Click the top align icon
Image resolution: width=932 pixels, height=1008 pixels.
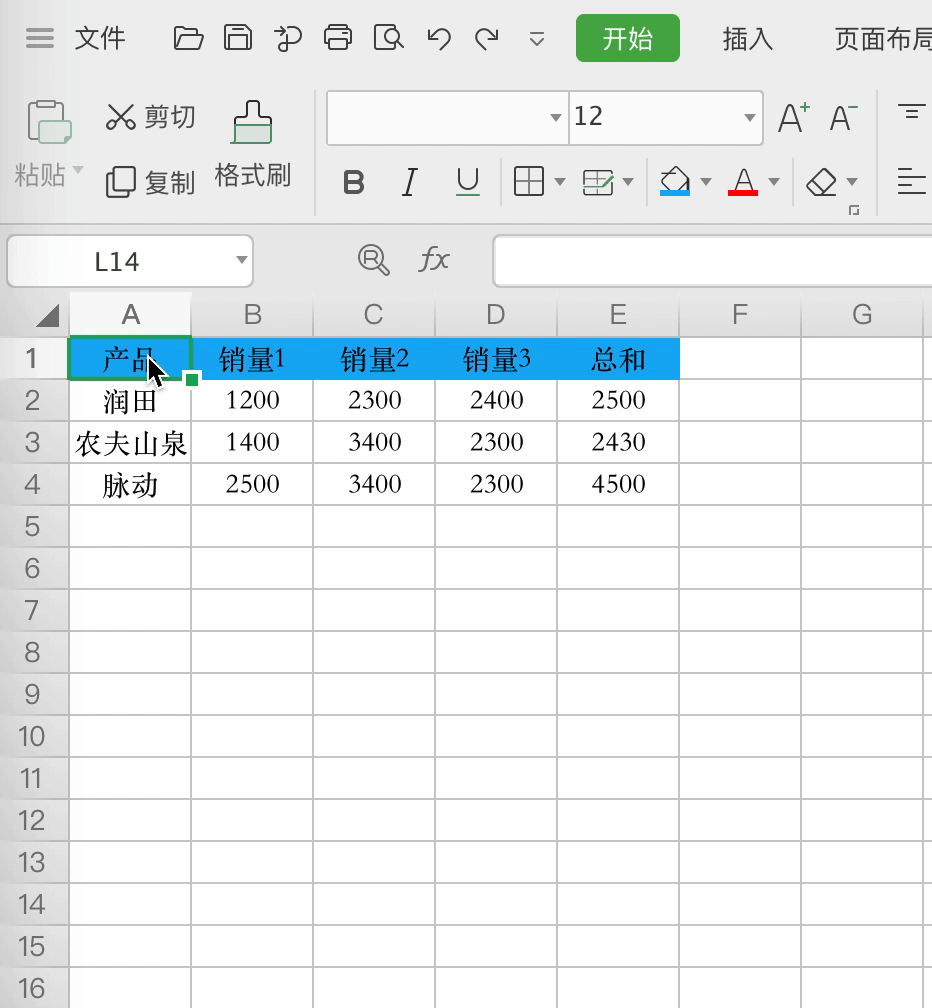(911, 112)
